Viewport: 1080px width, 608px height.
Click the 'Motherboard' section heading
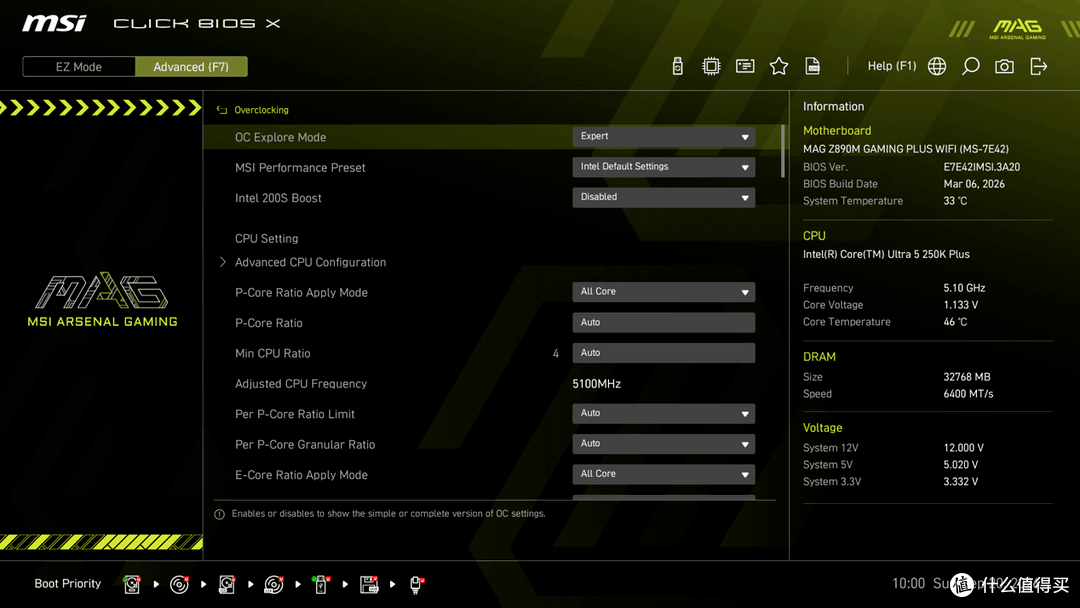tap(837, 131)
